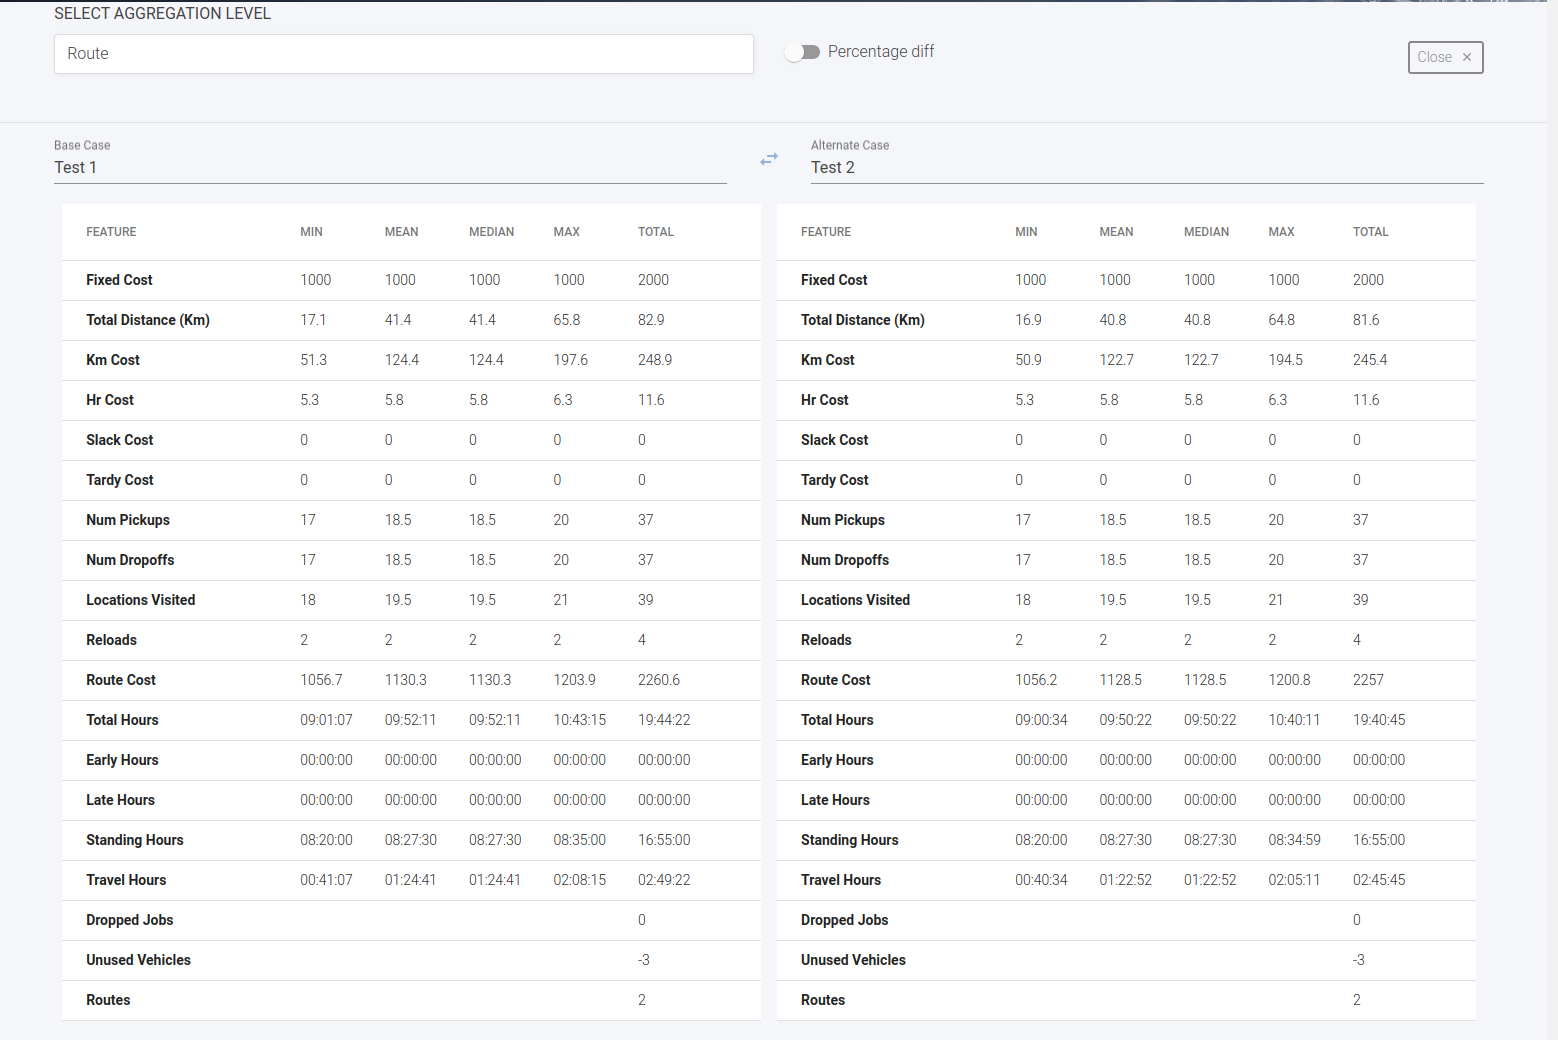Click the FEATURE header in base table

[x=111, y=232]
